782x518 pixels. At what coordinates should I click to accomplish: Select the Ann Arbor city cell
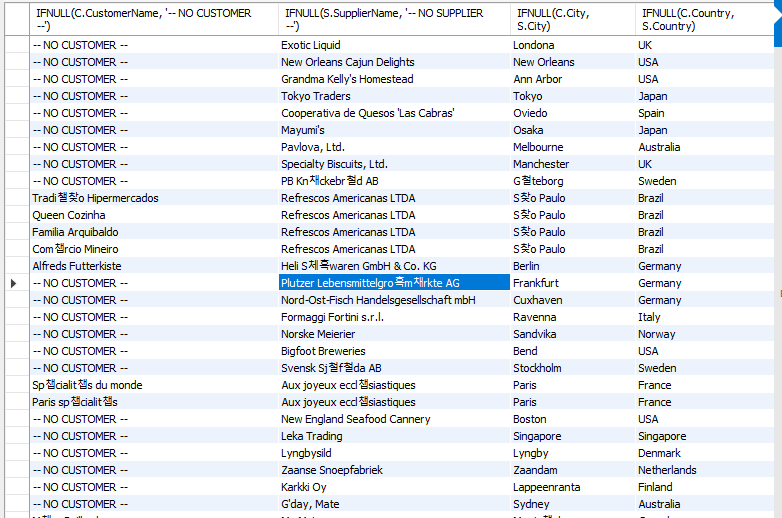(x=573, y=79)
